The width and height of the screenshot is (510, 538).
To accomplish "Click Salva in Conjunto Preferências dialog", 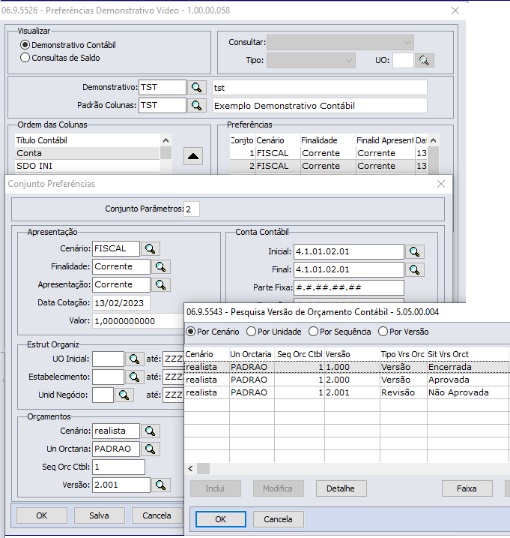I will pyautogui.click(x=99, y=516).
